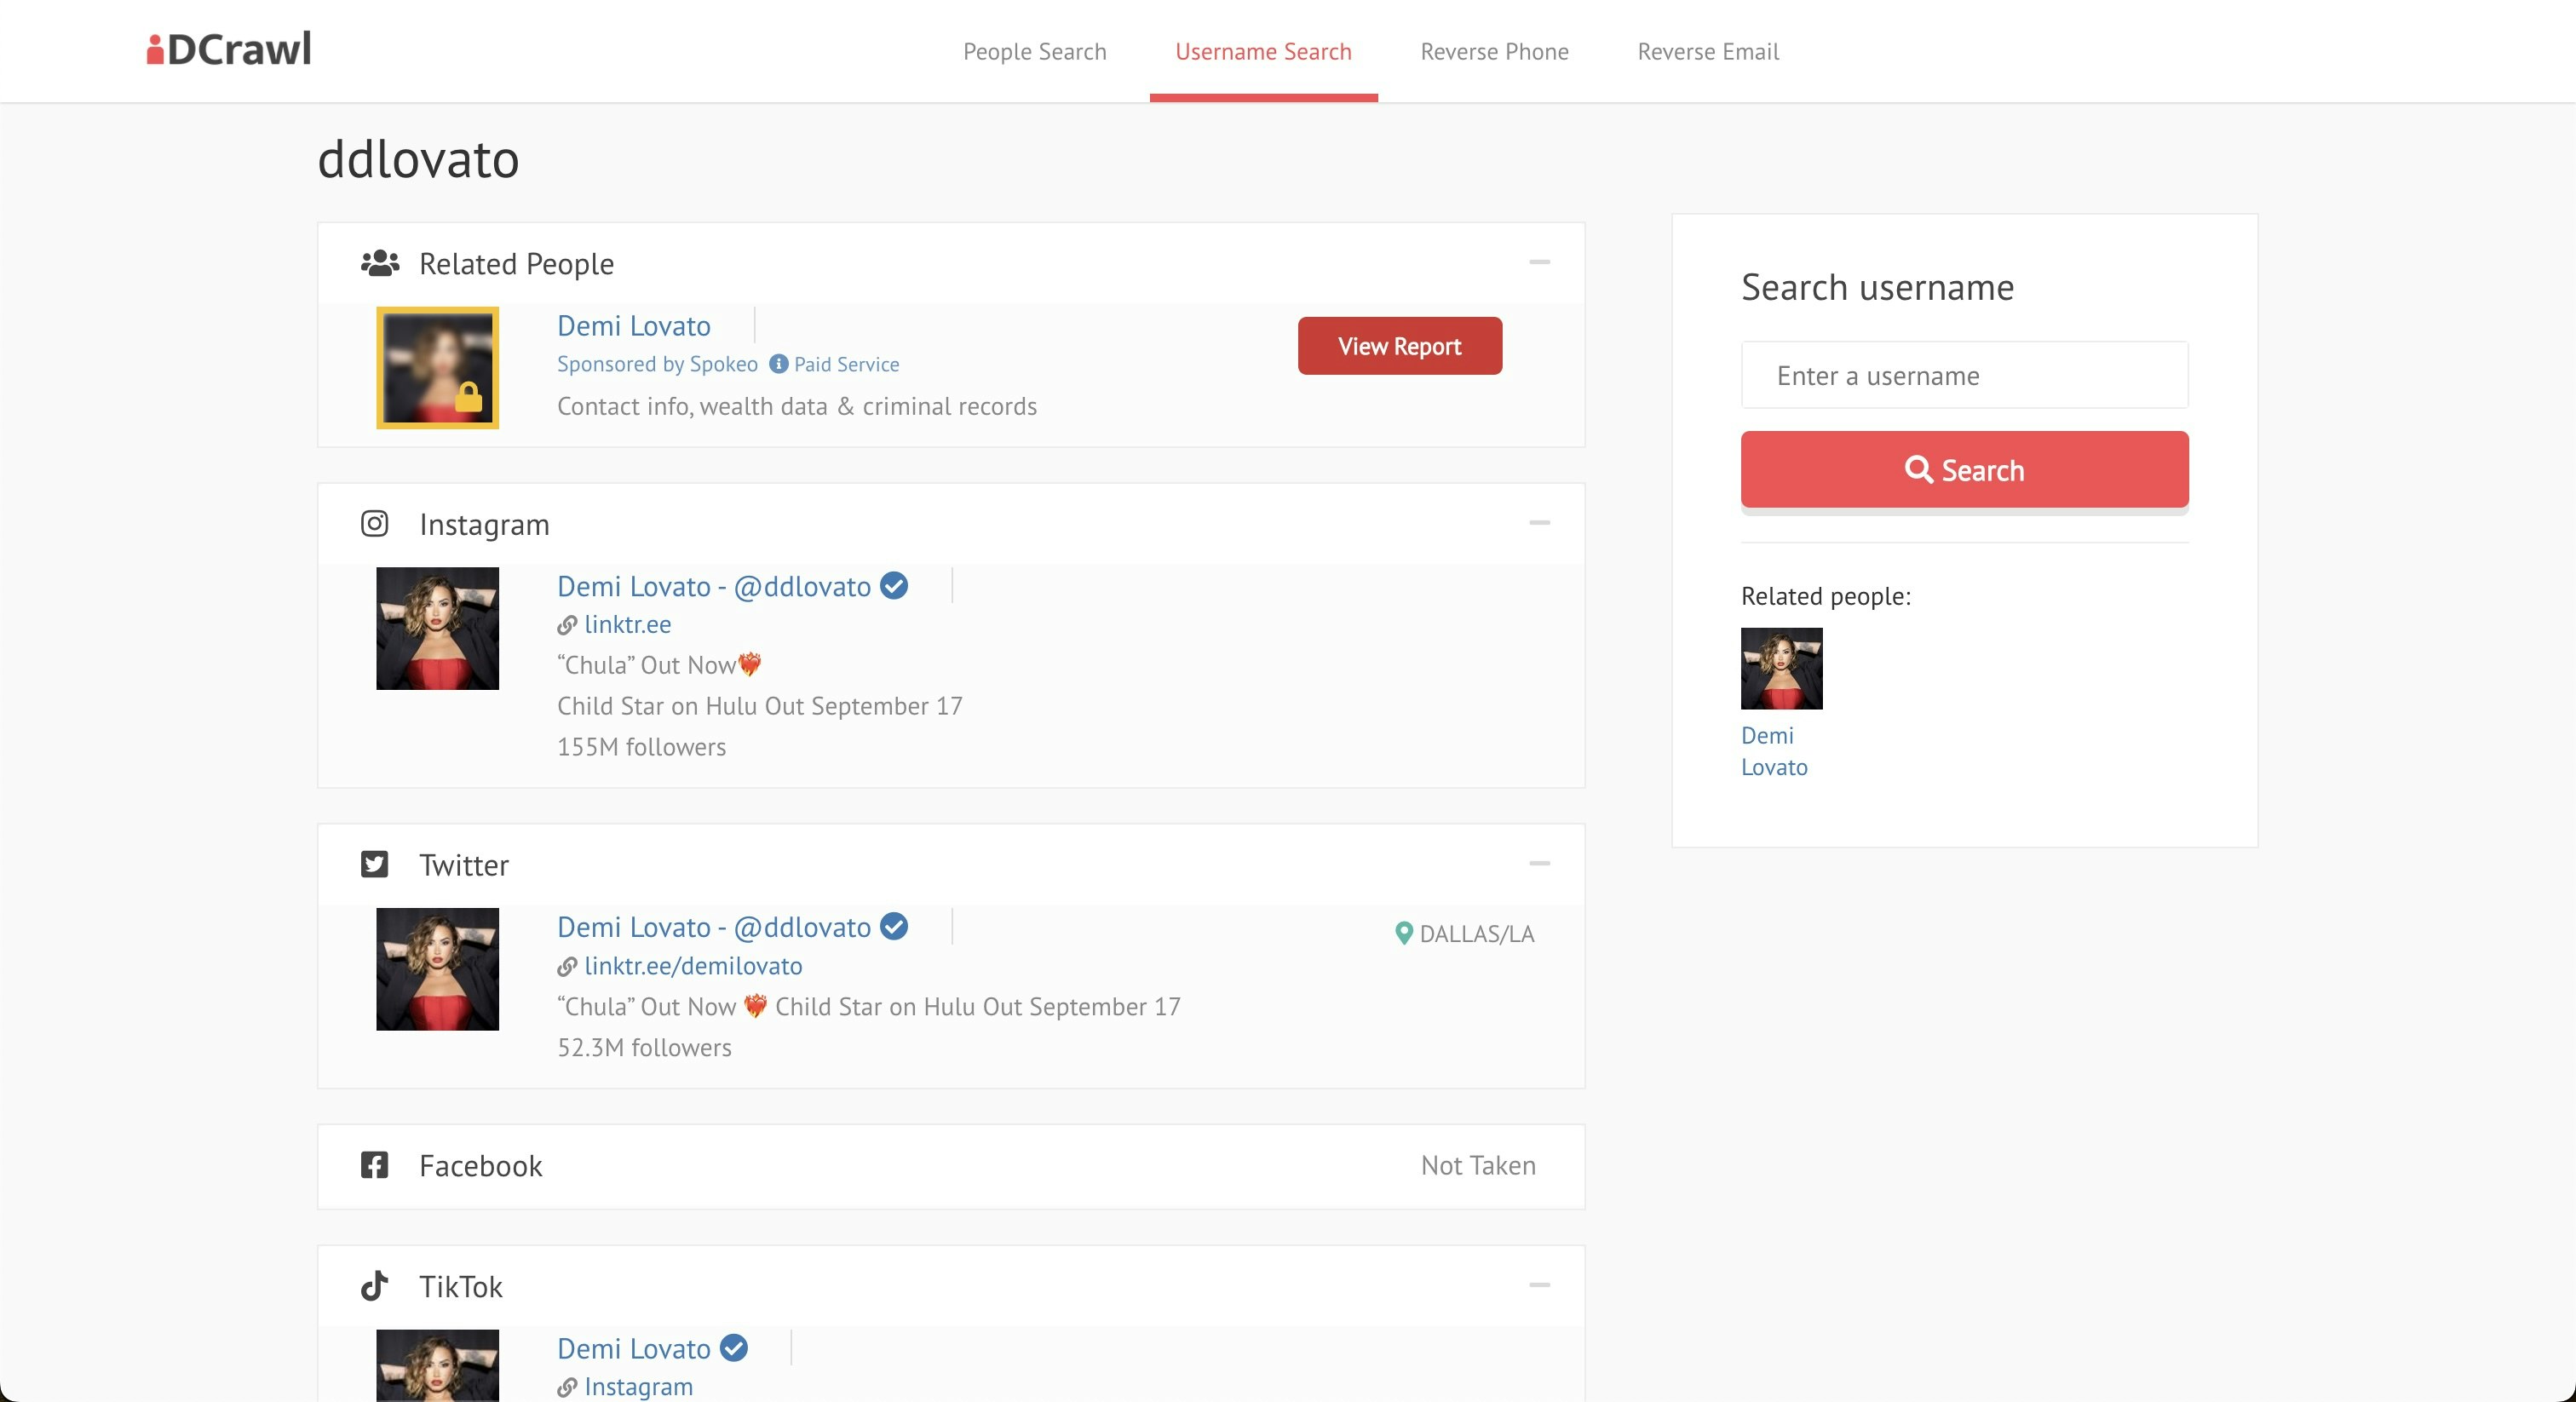Switch to Reverse Phone tab

click(1494, 51)
